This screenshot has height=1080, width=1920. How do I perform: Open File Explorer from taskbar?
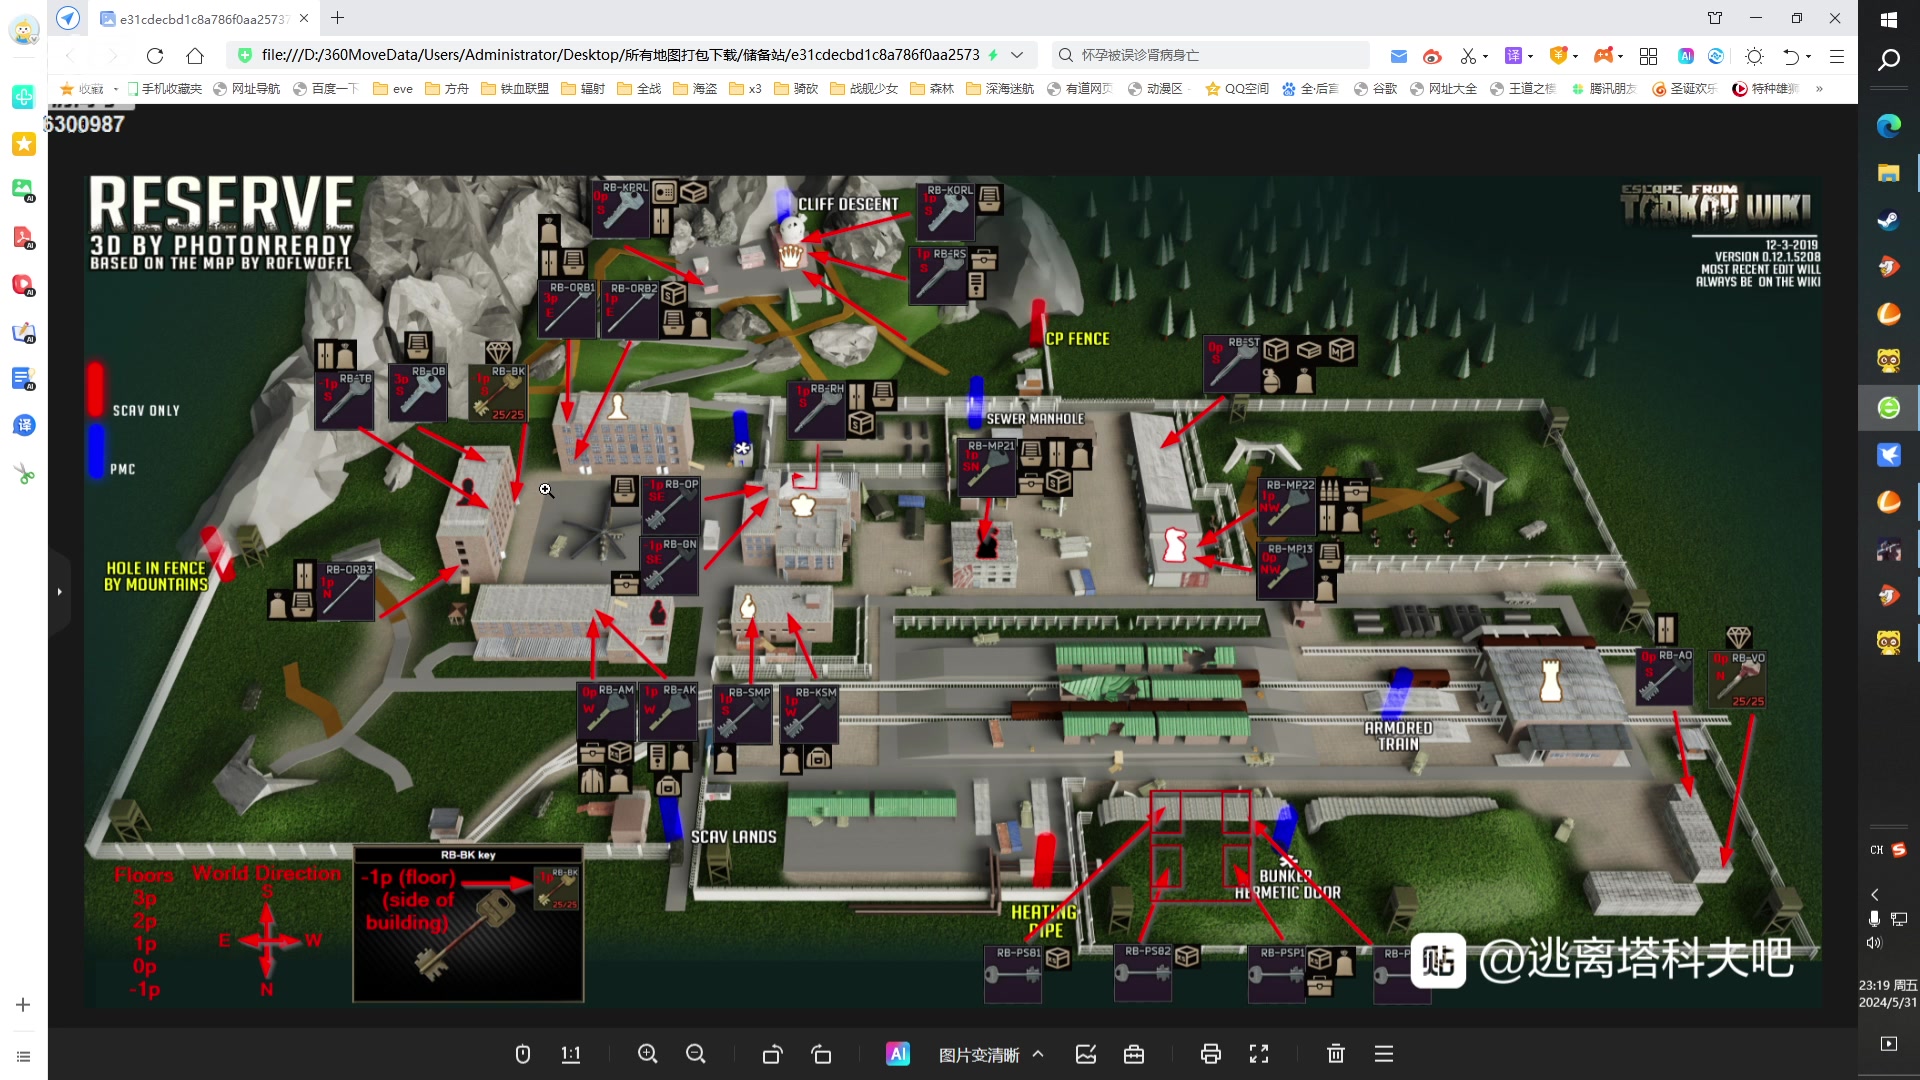click(1889, 173)
